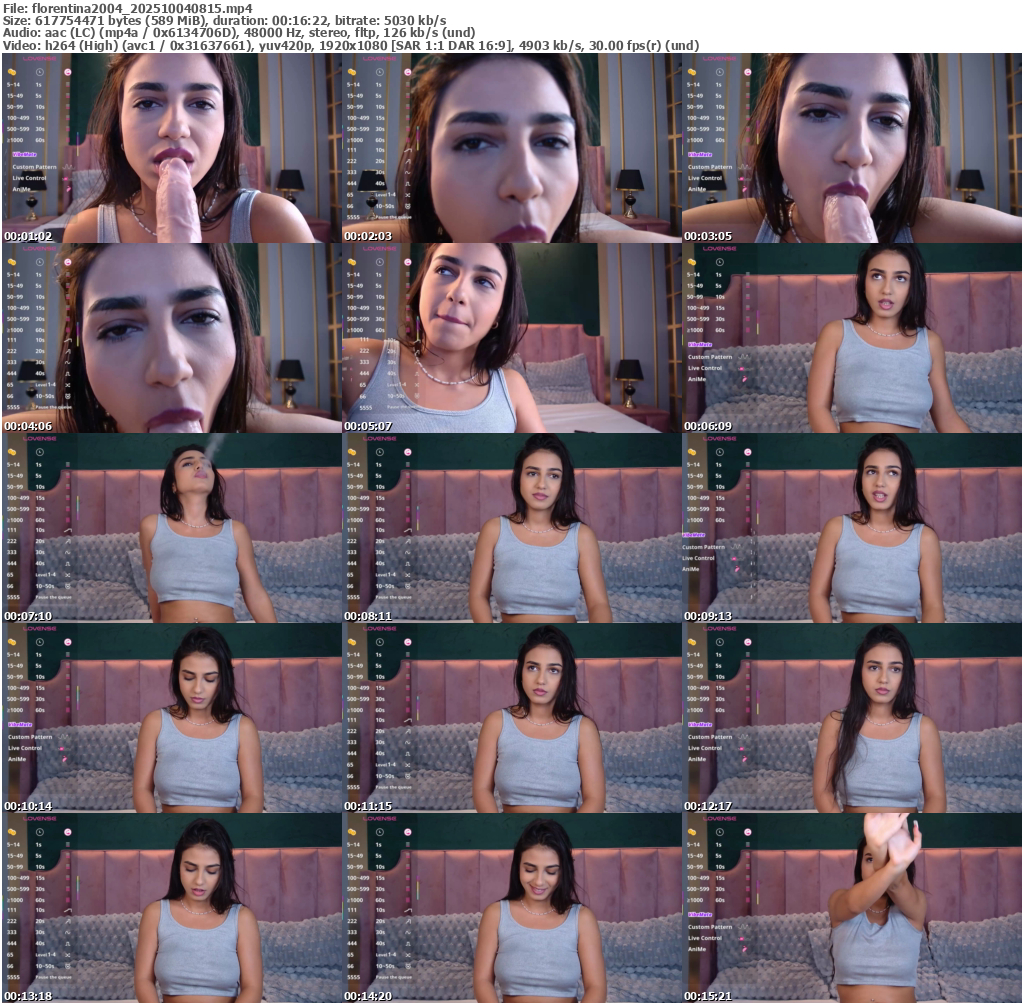Click the clock icon in the 00:13:18 frame
Screen dimensions: 1024x1003
[x=39, y=832]
